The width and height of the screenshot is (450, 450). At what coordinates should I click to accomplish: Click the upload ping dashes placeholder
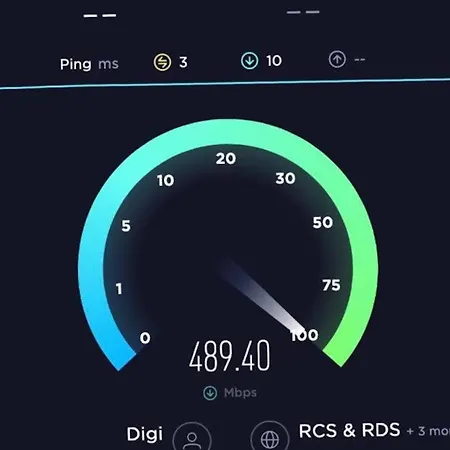click(x=360, y=60)
